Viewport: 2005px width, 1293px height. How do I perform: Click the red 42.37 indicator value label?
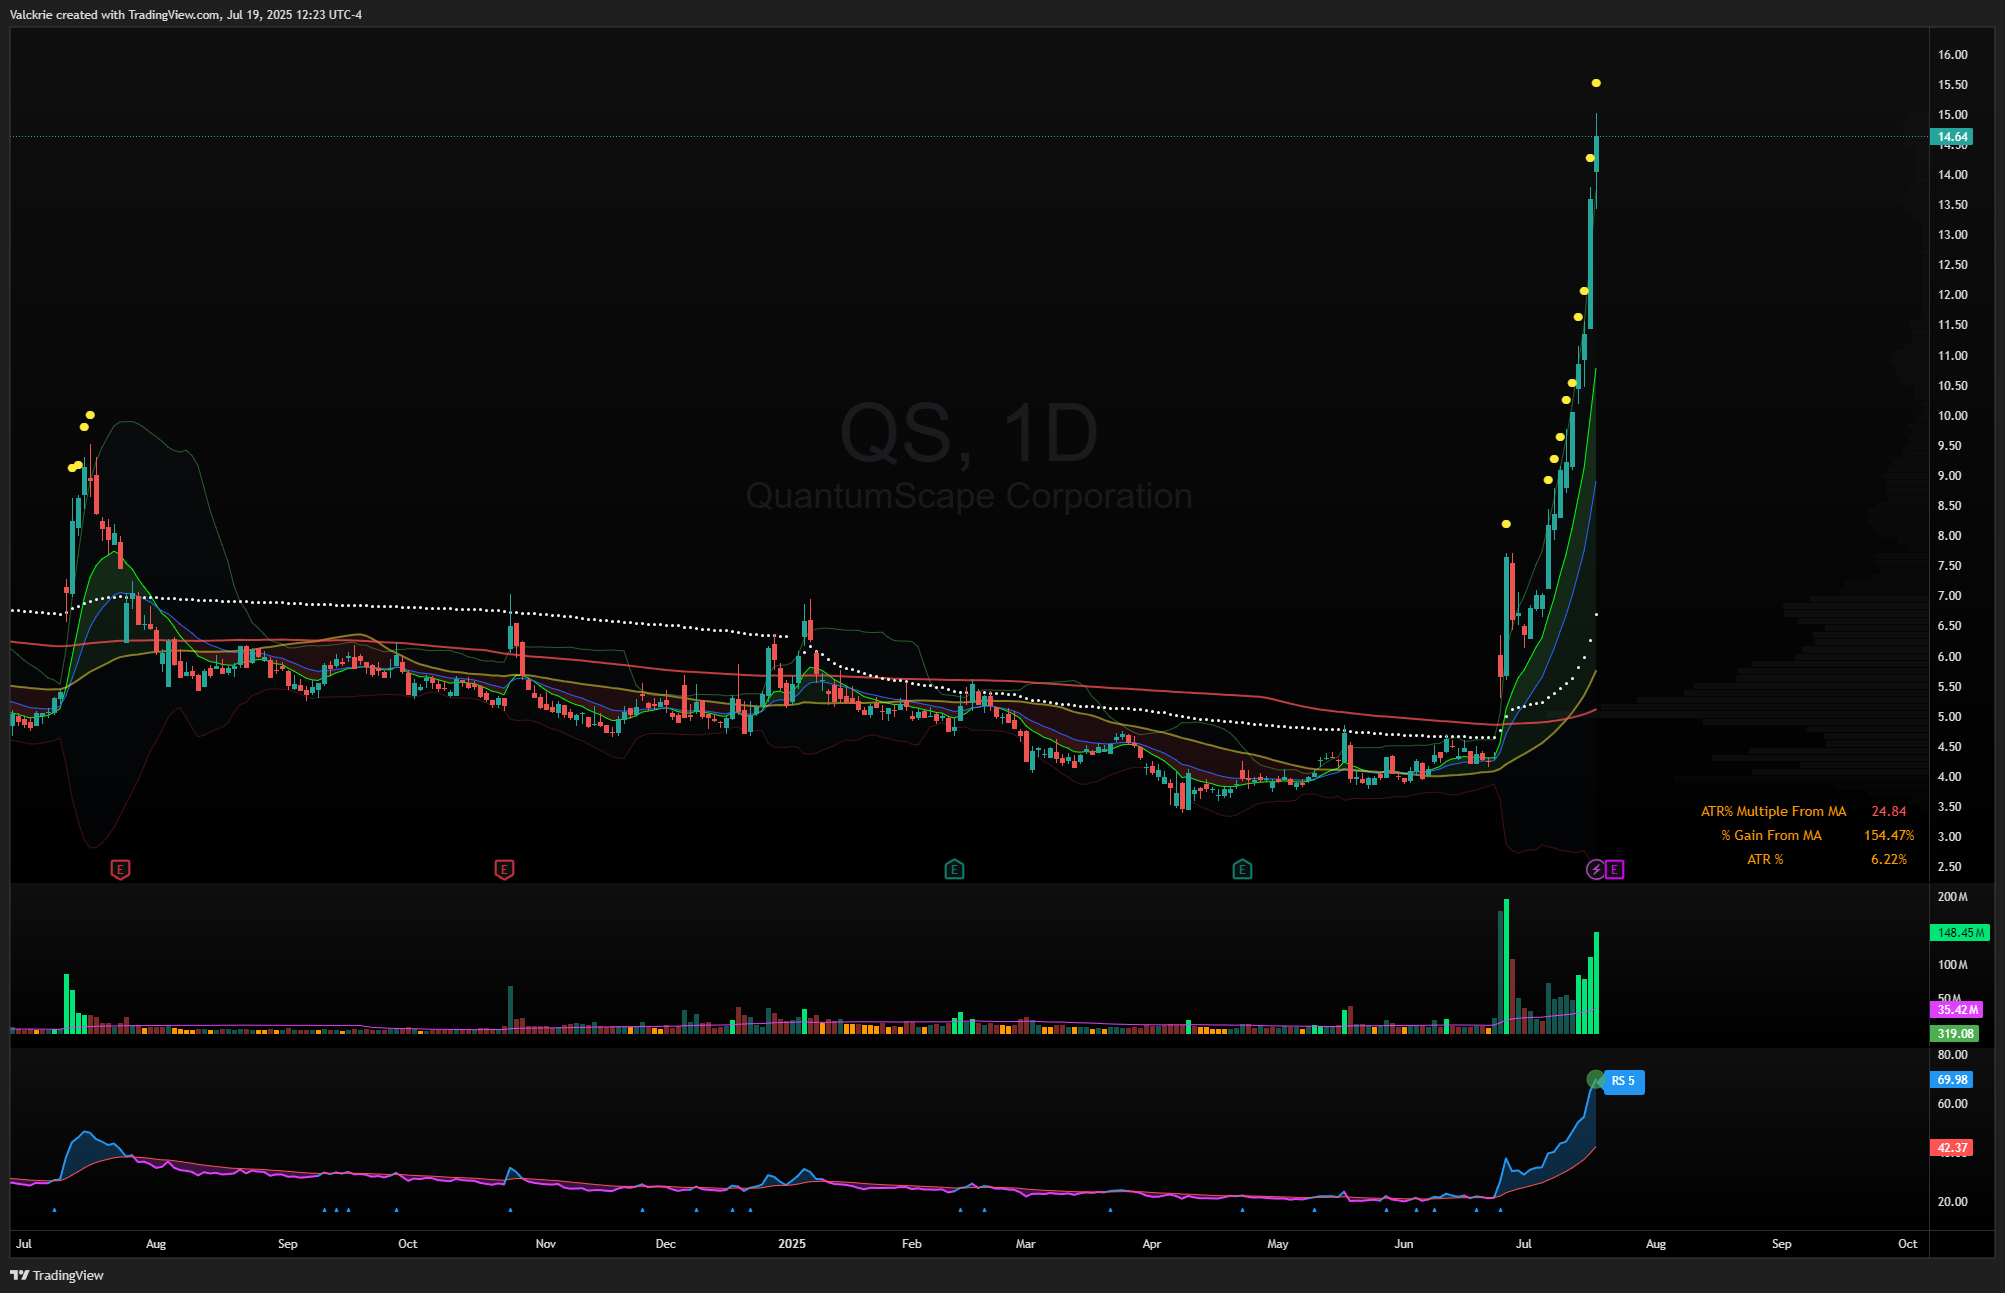[x=1951, y=1147]
